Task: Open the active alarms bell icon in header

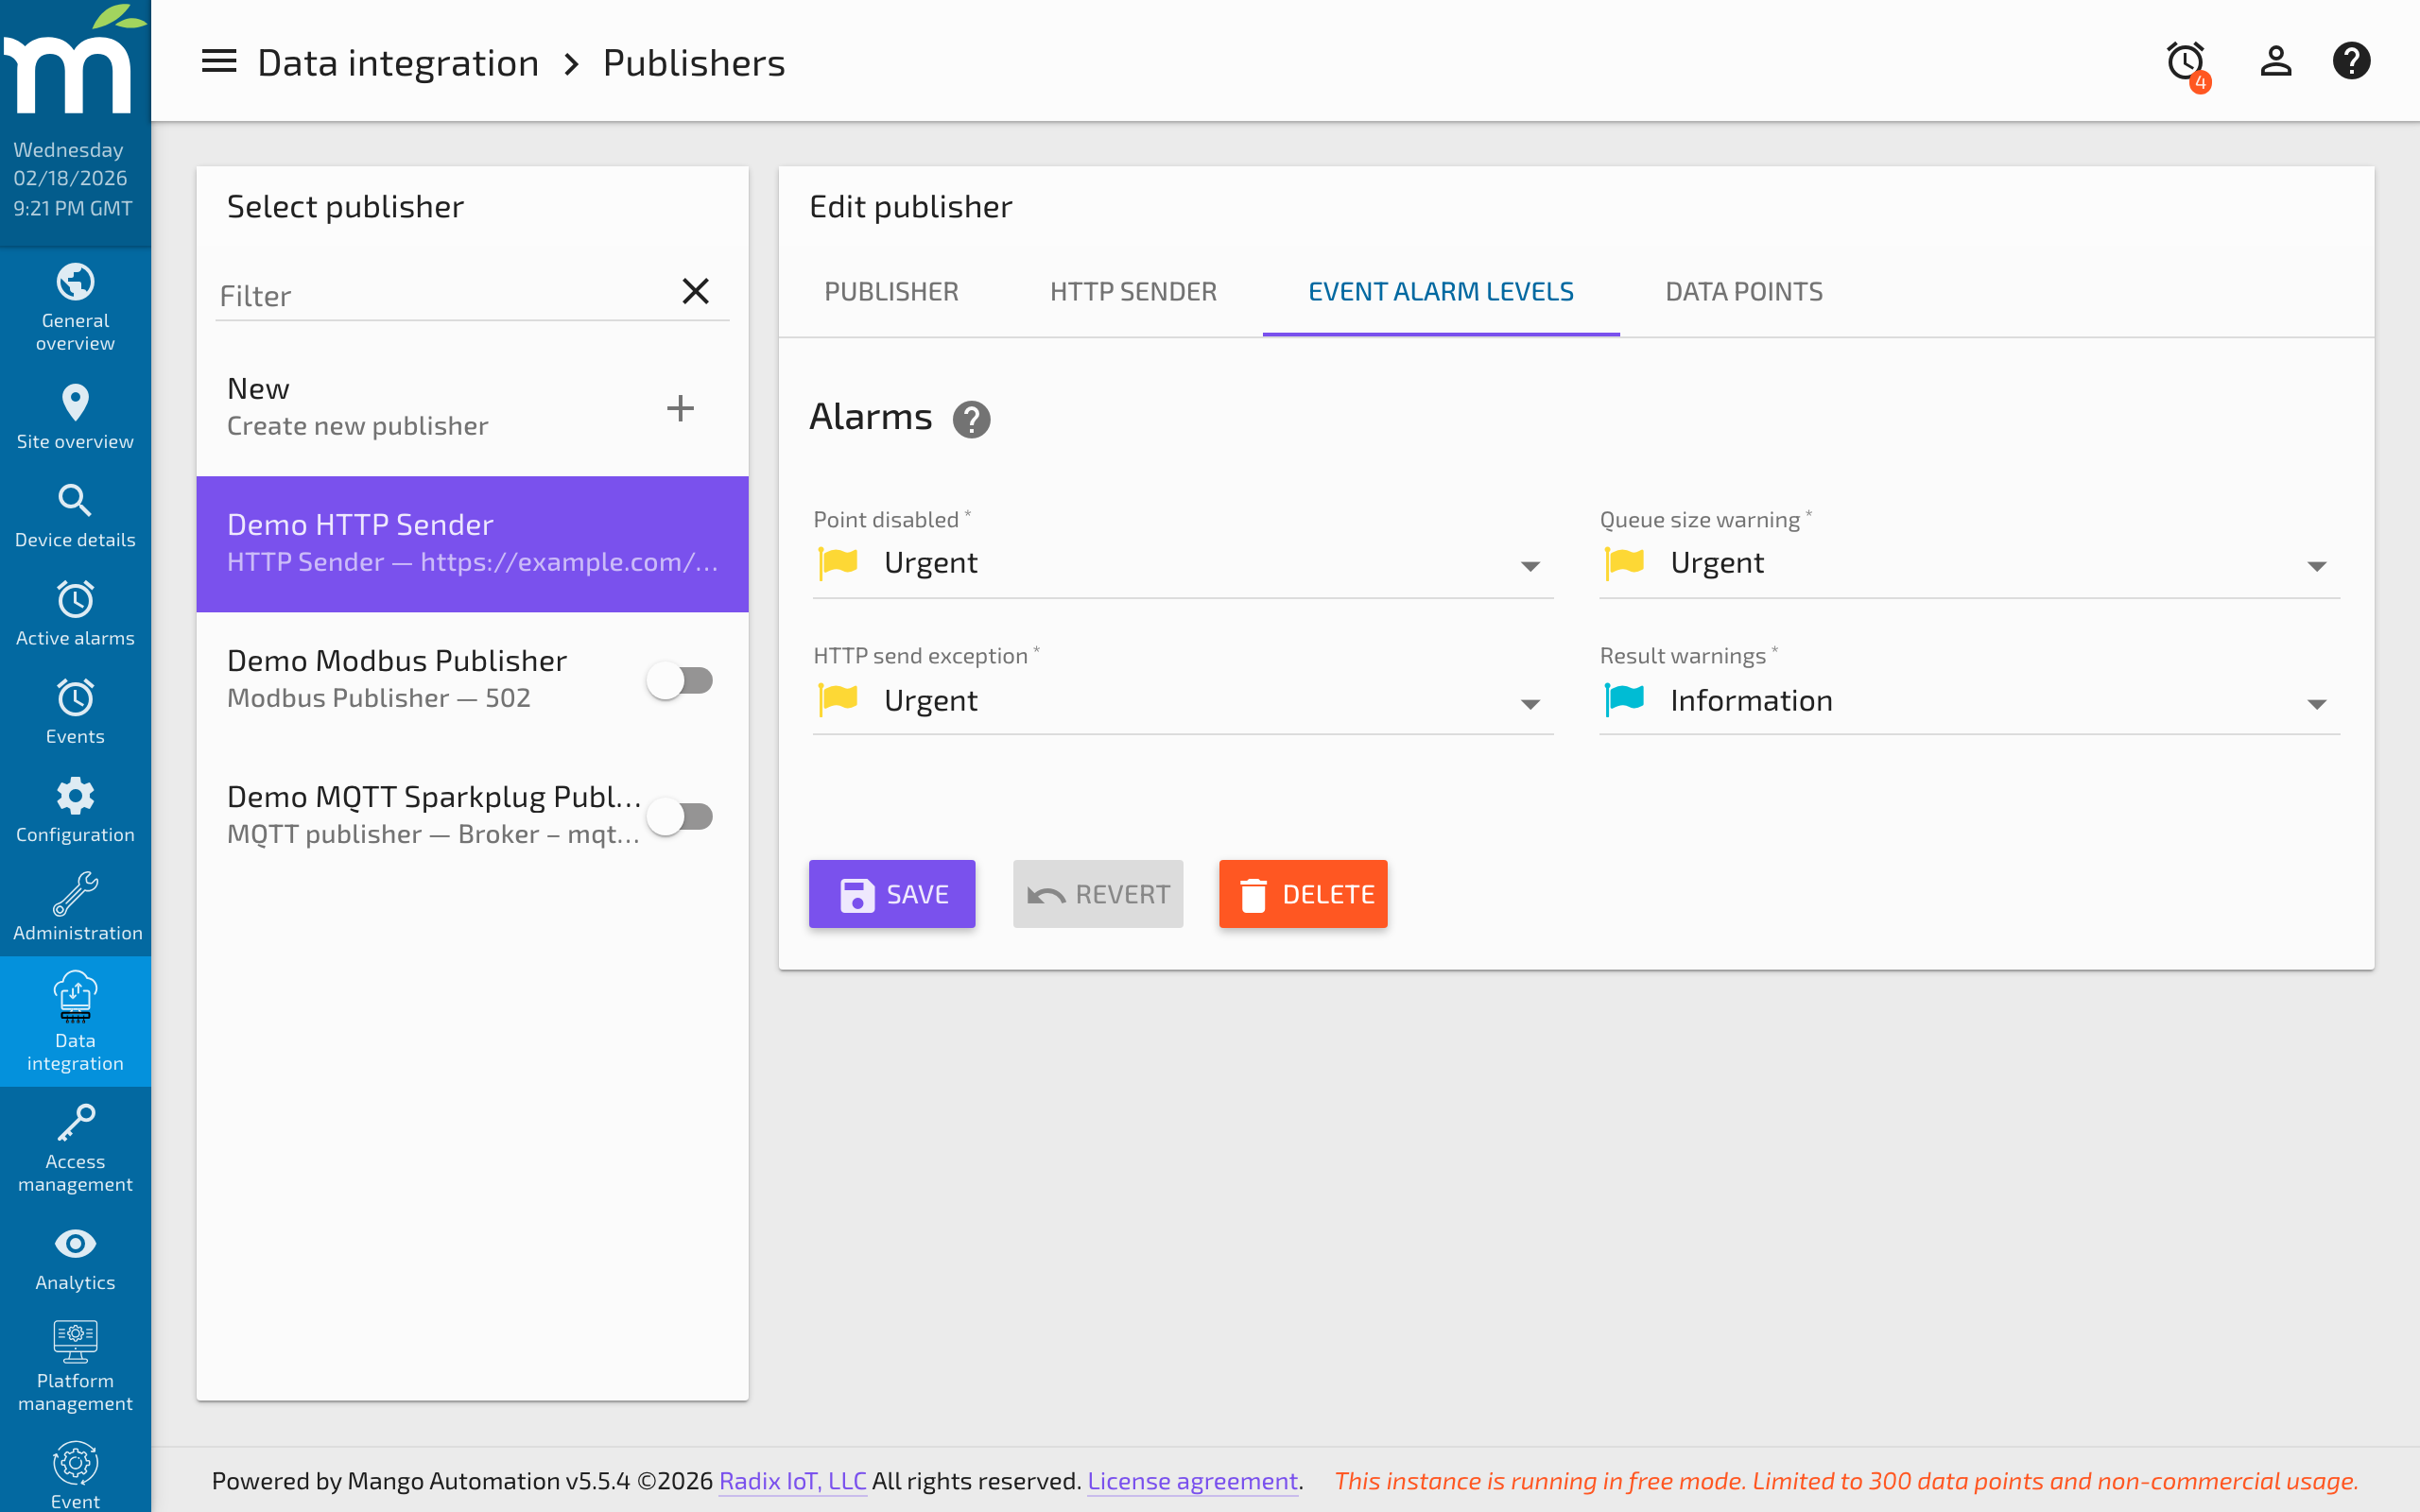Action: (2186, 62)
